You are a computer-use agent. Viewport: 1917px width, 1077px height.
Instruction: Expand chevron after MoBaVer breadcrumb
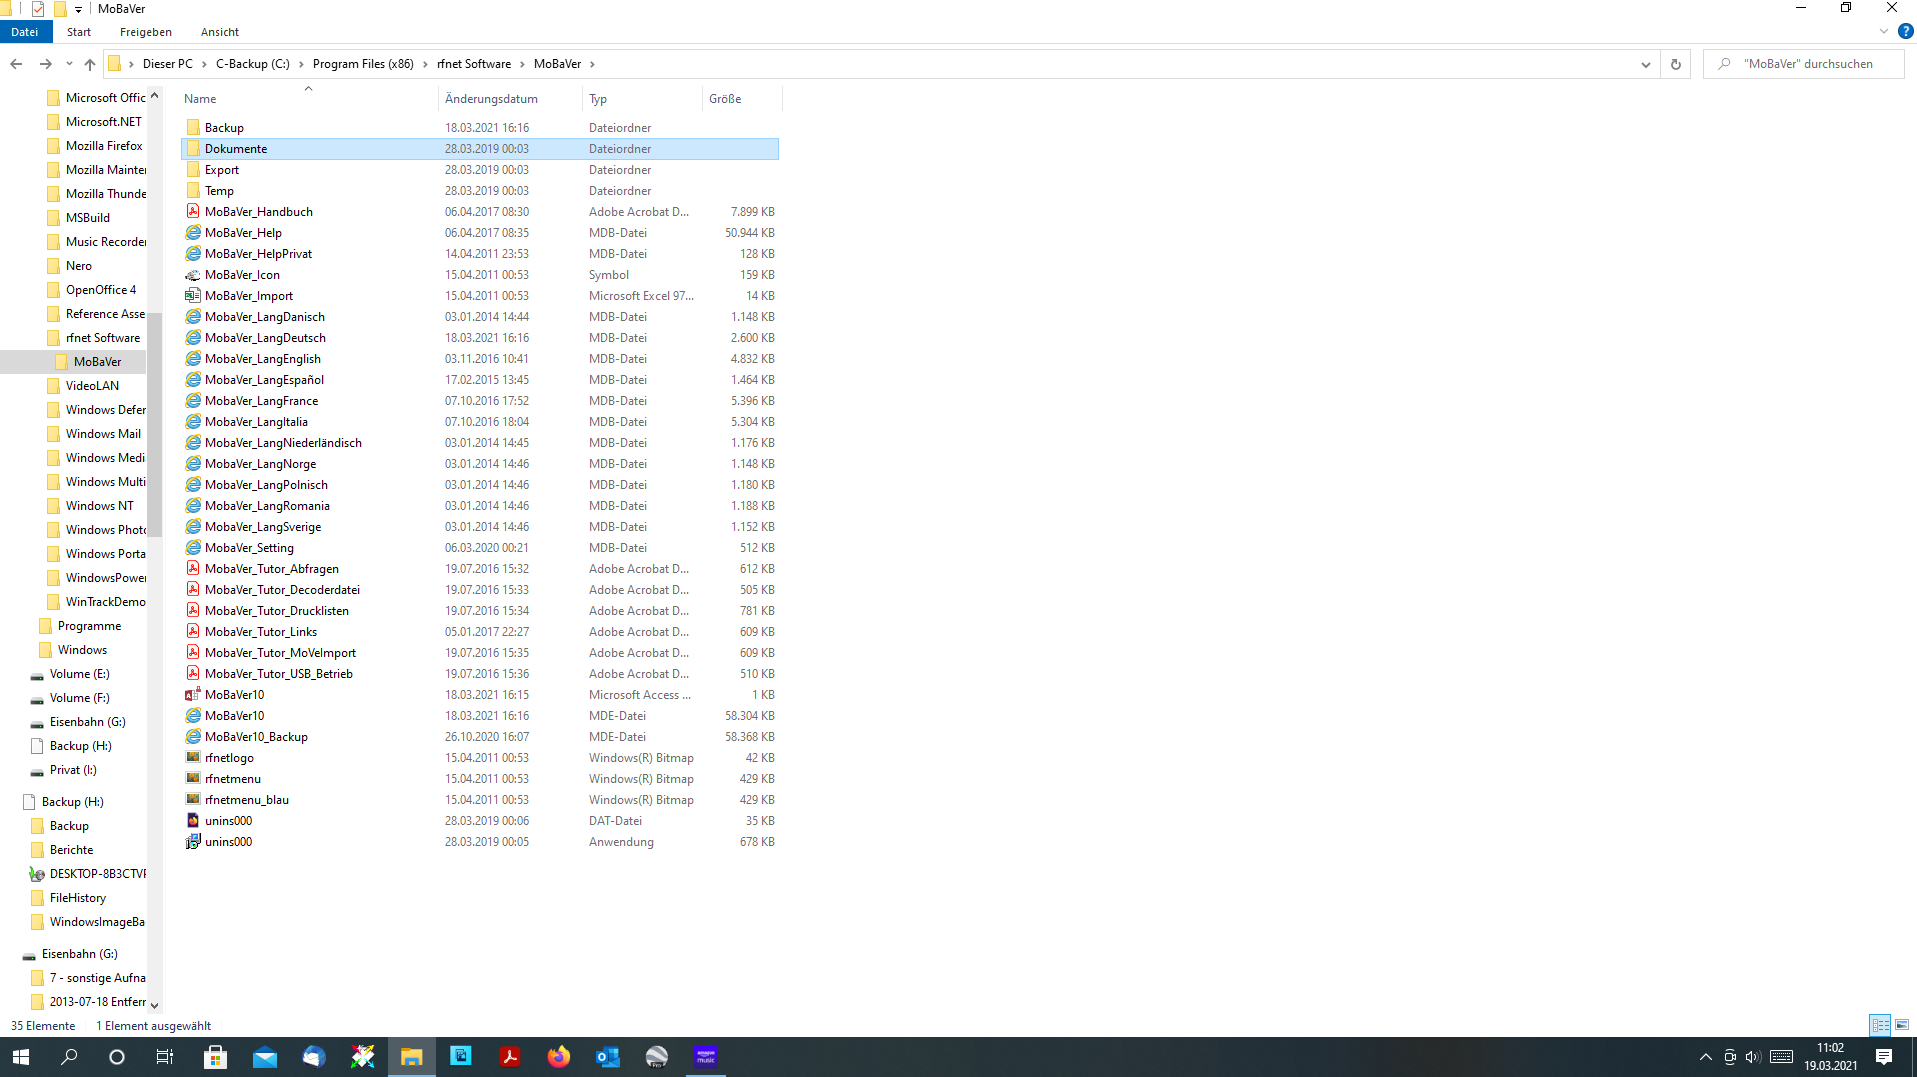coord(592,64)
